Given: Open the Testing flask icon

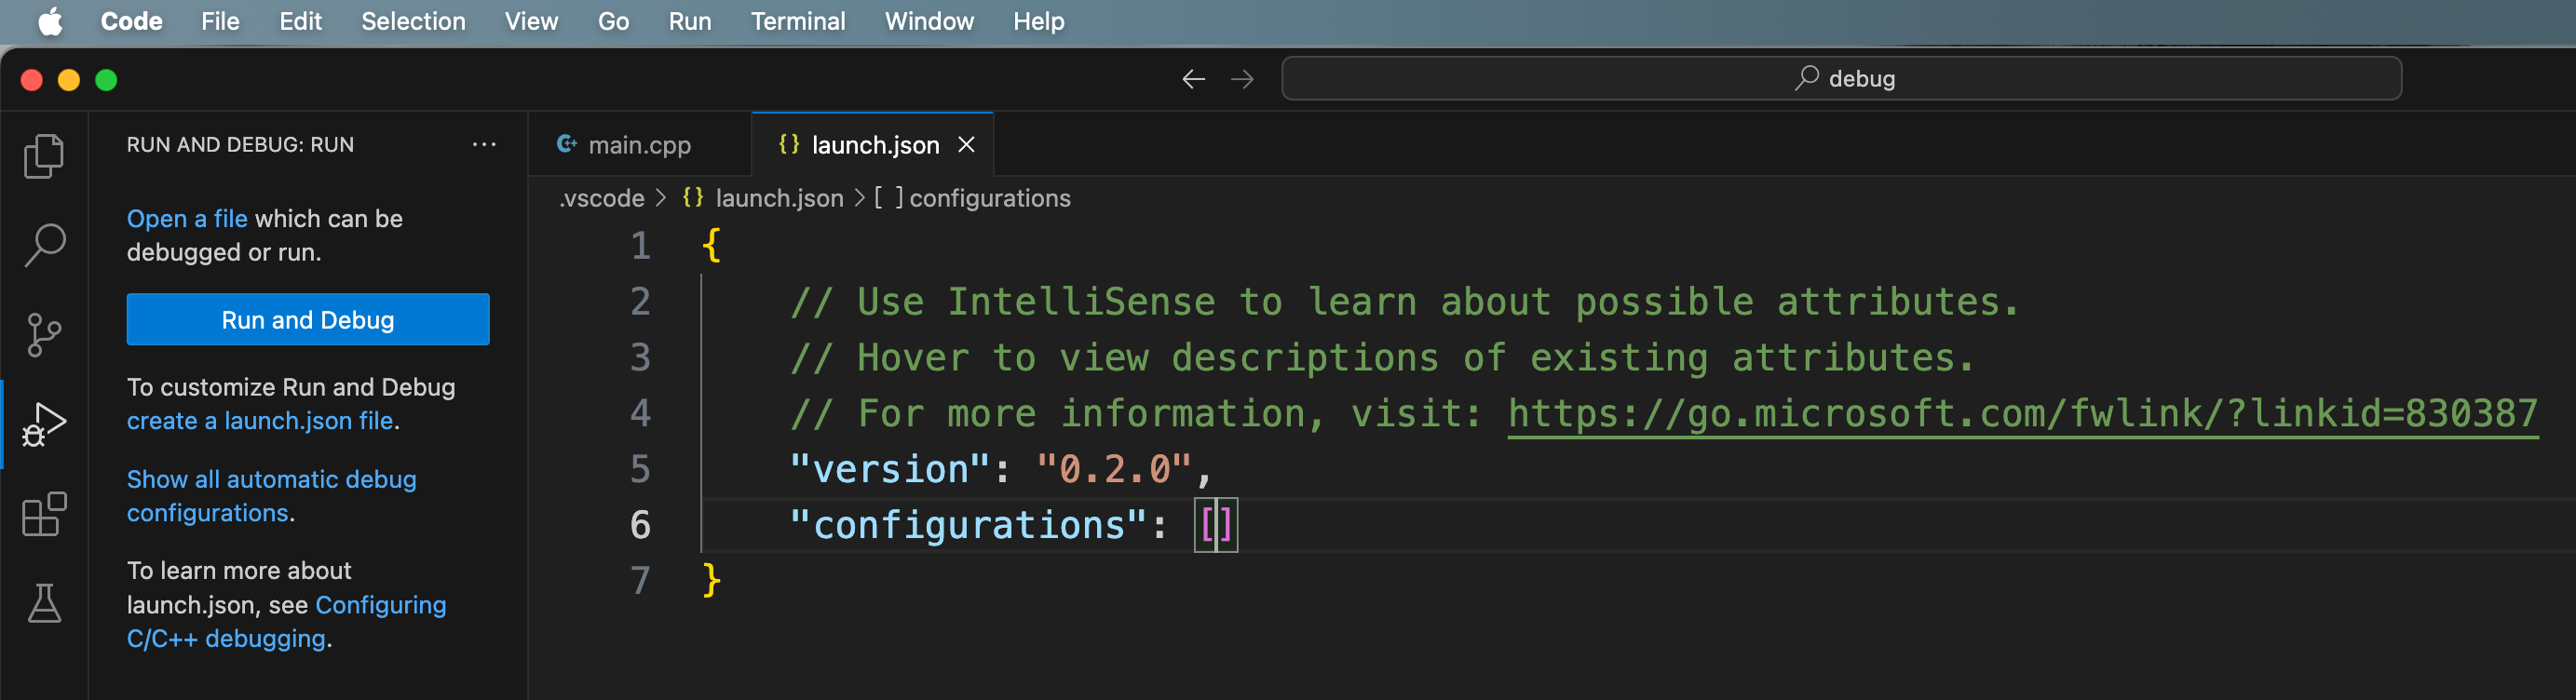Looking at the screenshot, I should pyautogui.click(x=44, y=603).
